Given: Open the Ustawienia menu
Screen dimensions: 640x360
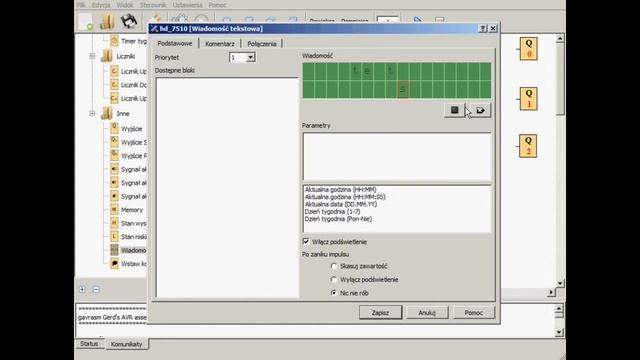Looking at the screenshot, I should coord(187,5).
